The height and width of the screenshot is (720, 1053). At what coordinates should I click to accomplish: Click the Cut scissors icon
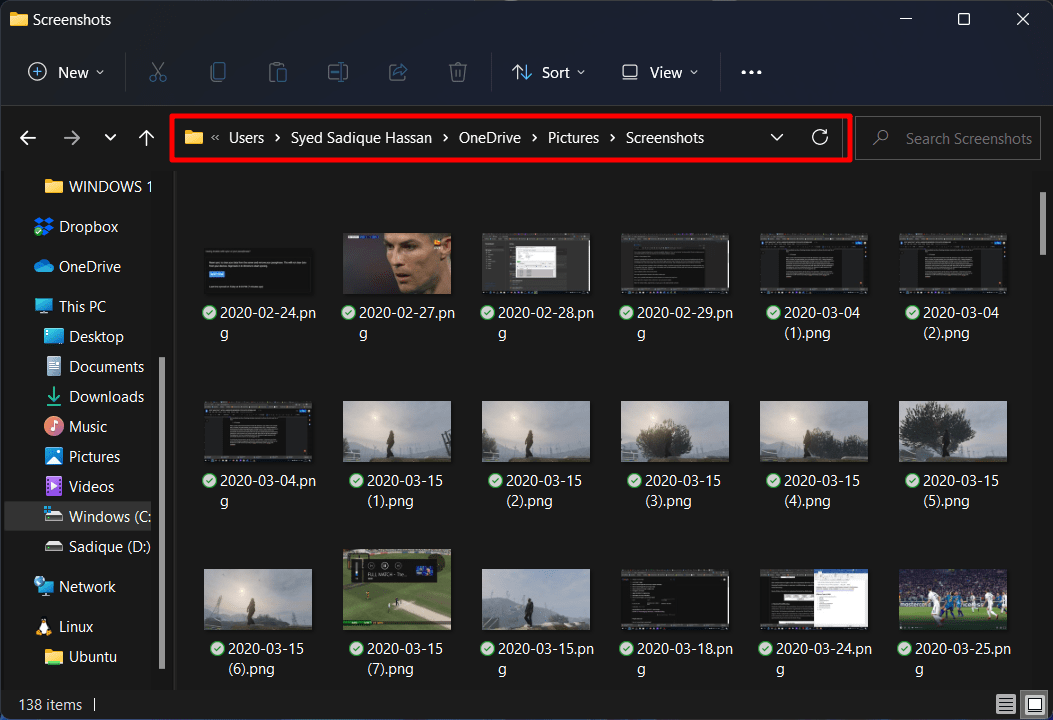tap(158, 72)
